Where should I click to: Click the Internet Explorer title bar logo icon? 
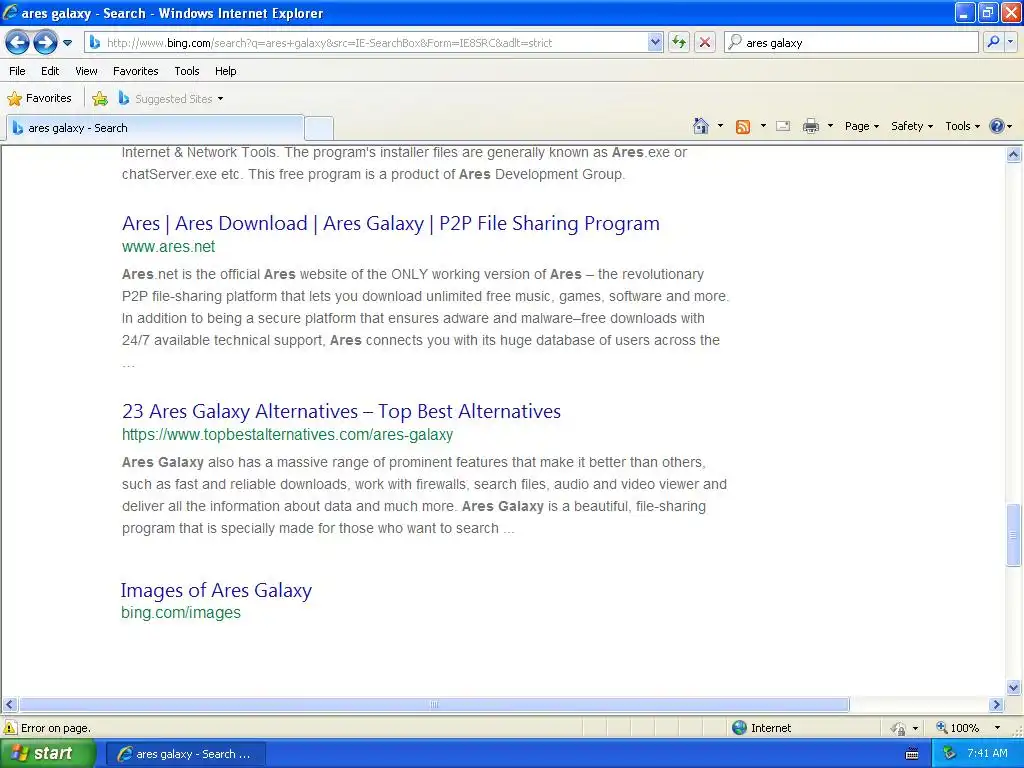pyautogui.click(x=10, y=12)
